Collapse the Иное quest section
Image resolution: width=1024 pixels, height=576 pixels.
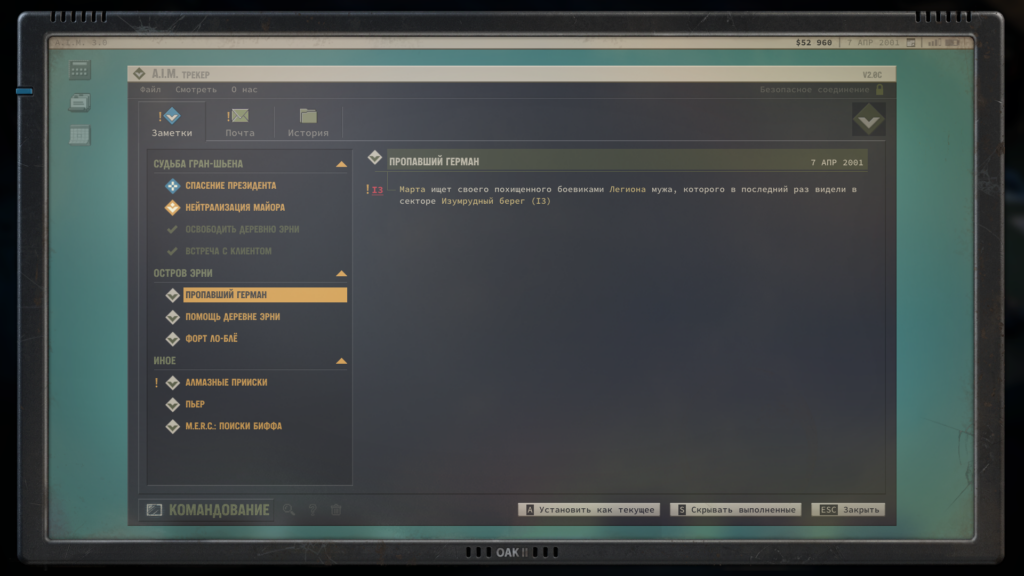click(x=341, y=361)
